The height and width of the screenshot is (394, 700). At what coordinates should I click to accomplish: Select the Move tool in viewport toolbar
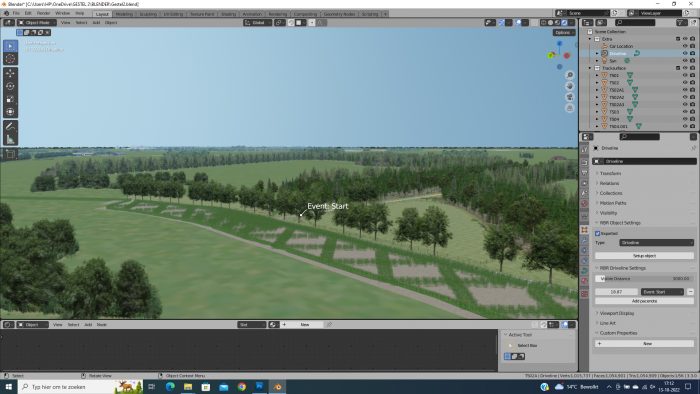point(10,73)
